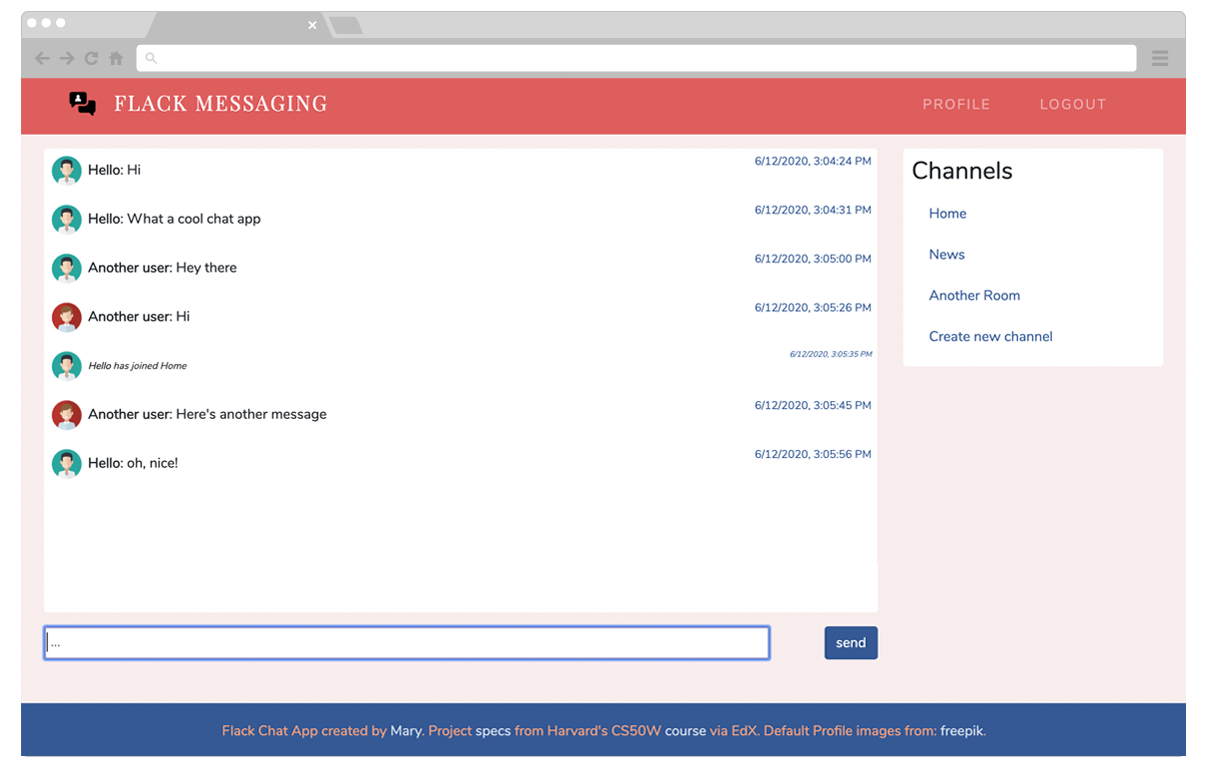Enter the Another Room channel
1207x768 pixels.
click(x=974, y=296)
